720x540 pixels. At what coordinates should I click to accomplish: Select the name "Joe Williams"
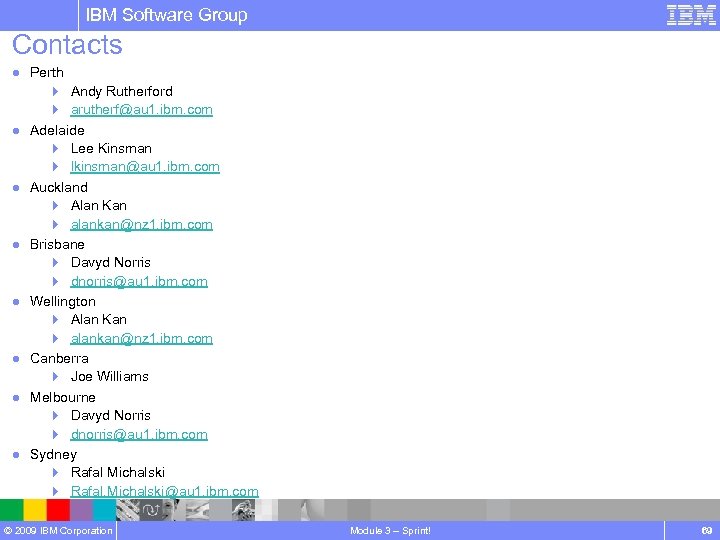pos(110,377)
